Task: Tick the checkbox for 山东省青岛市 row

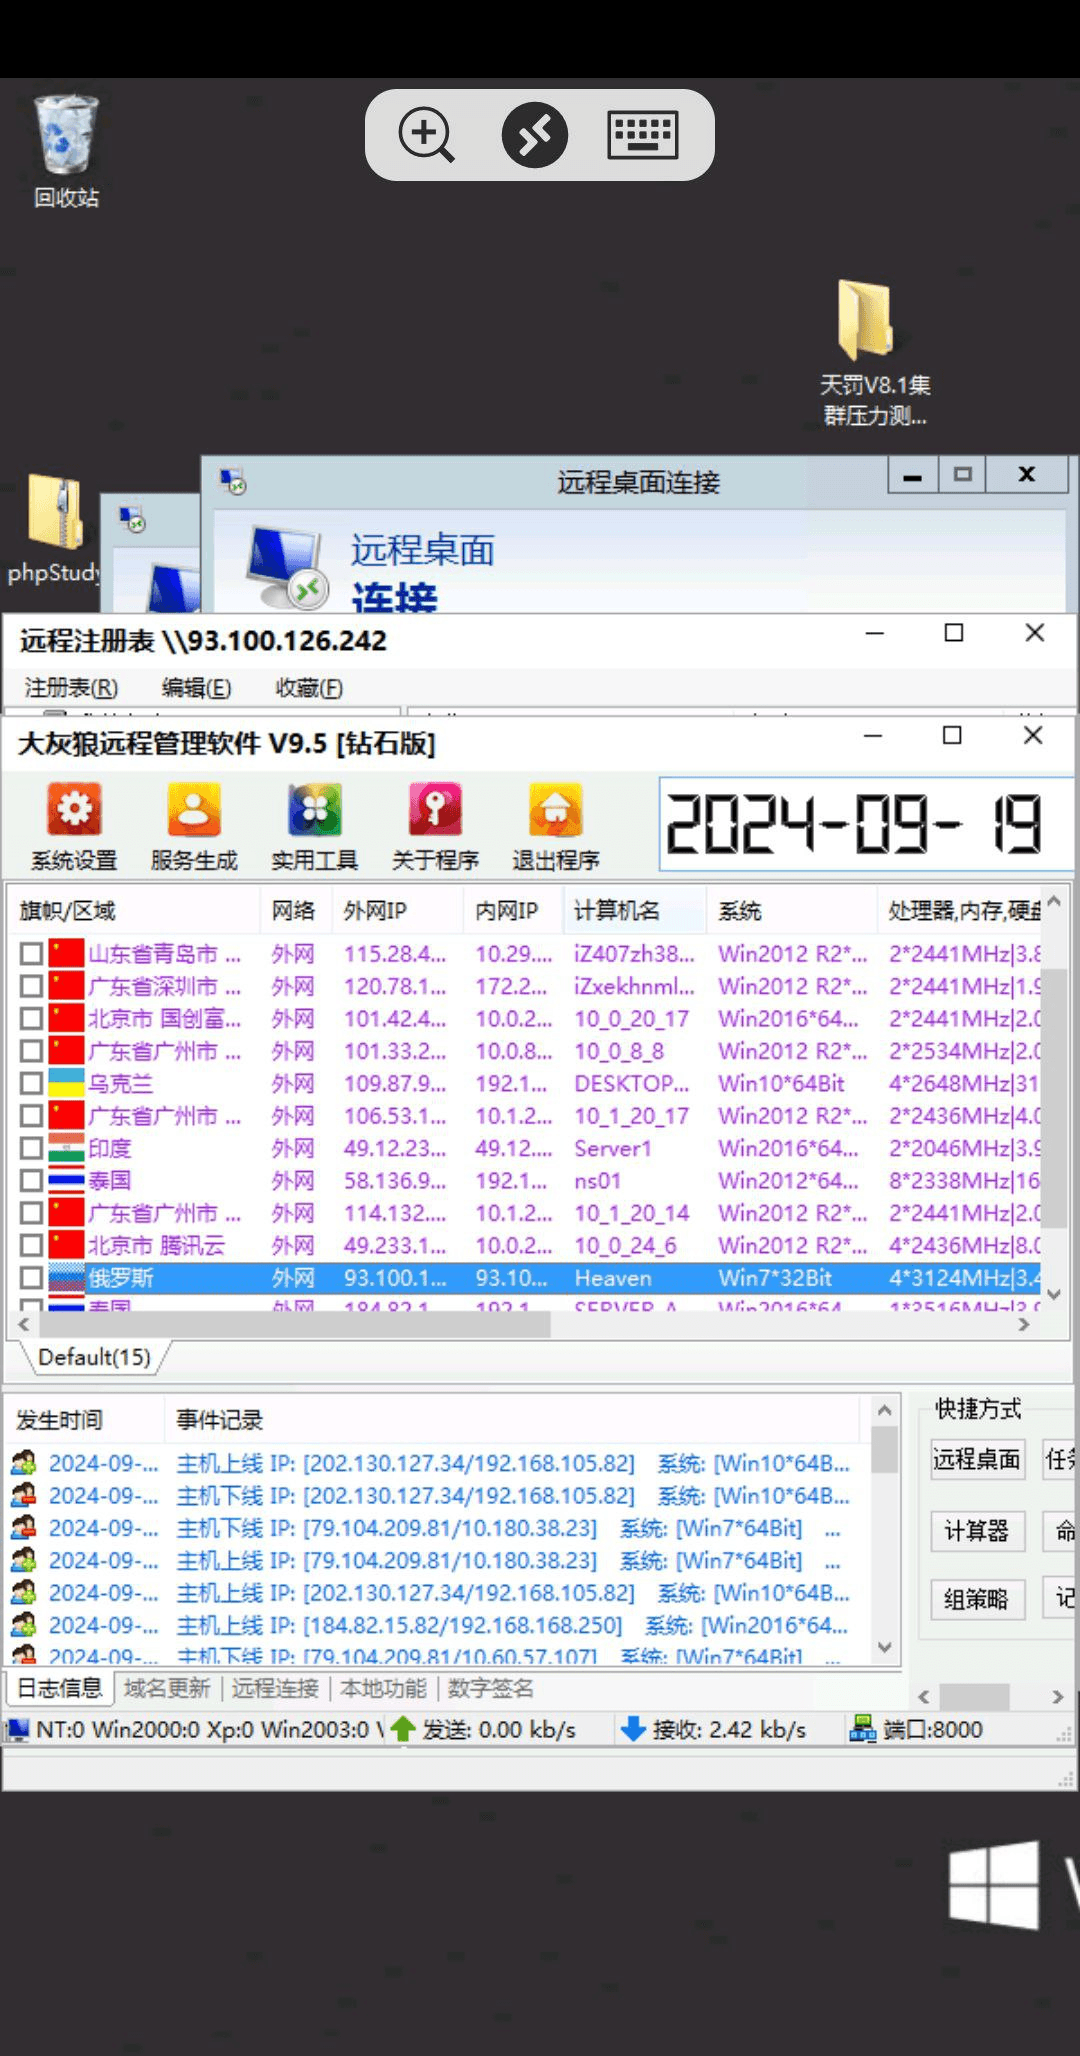Action: pos(31,954)
